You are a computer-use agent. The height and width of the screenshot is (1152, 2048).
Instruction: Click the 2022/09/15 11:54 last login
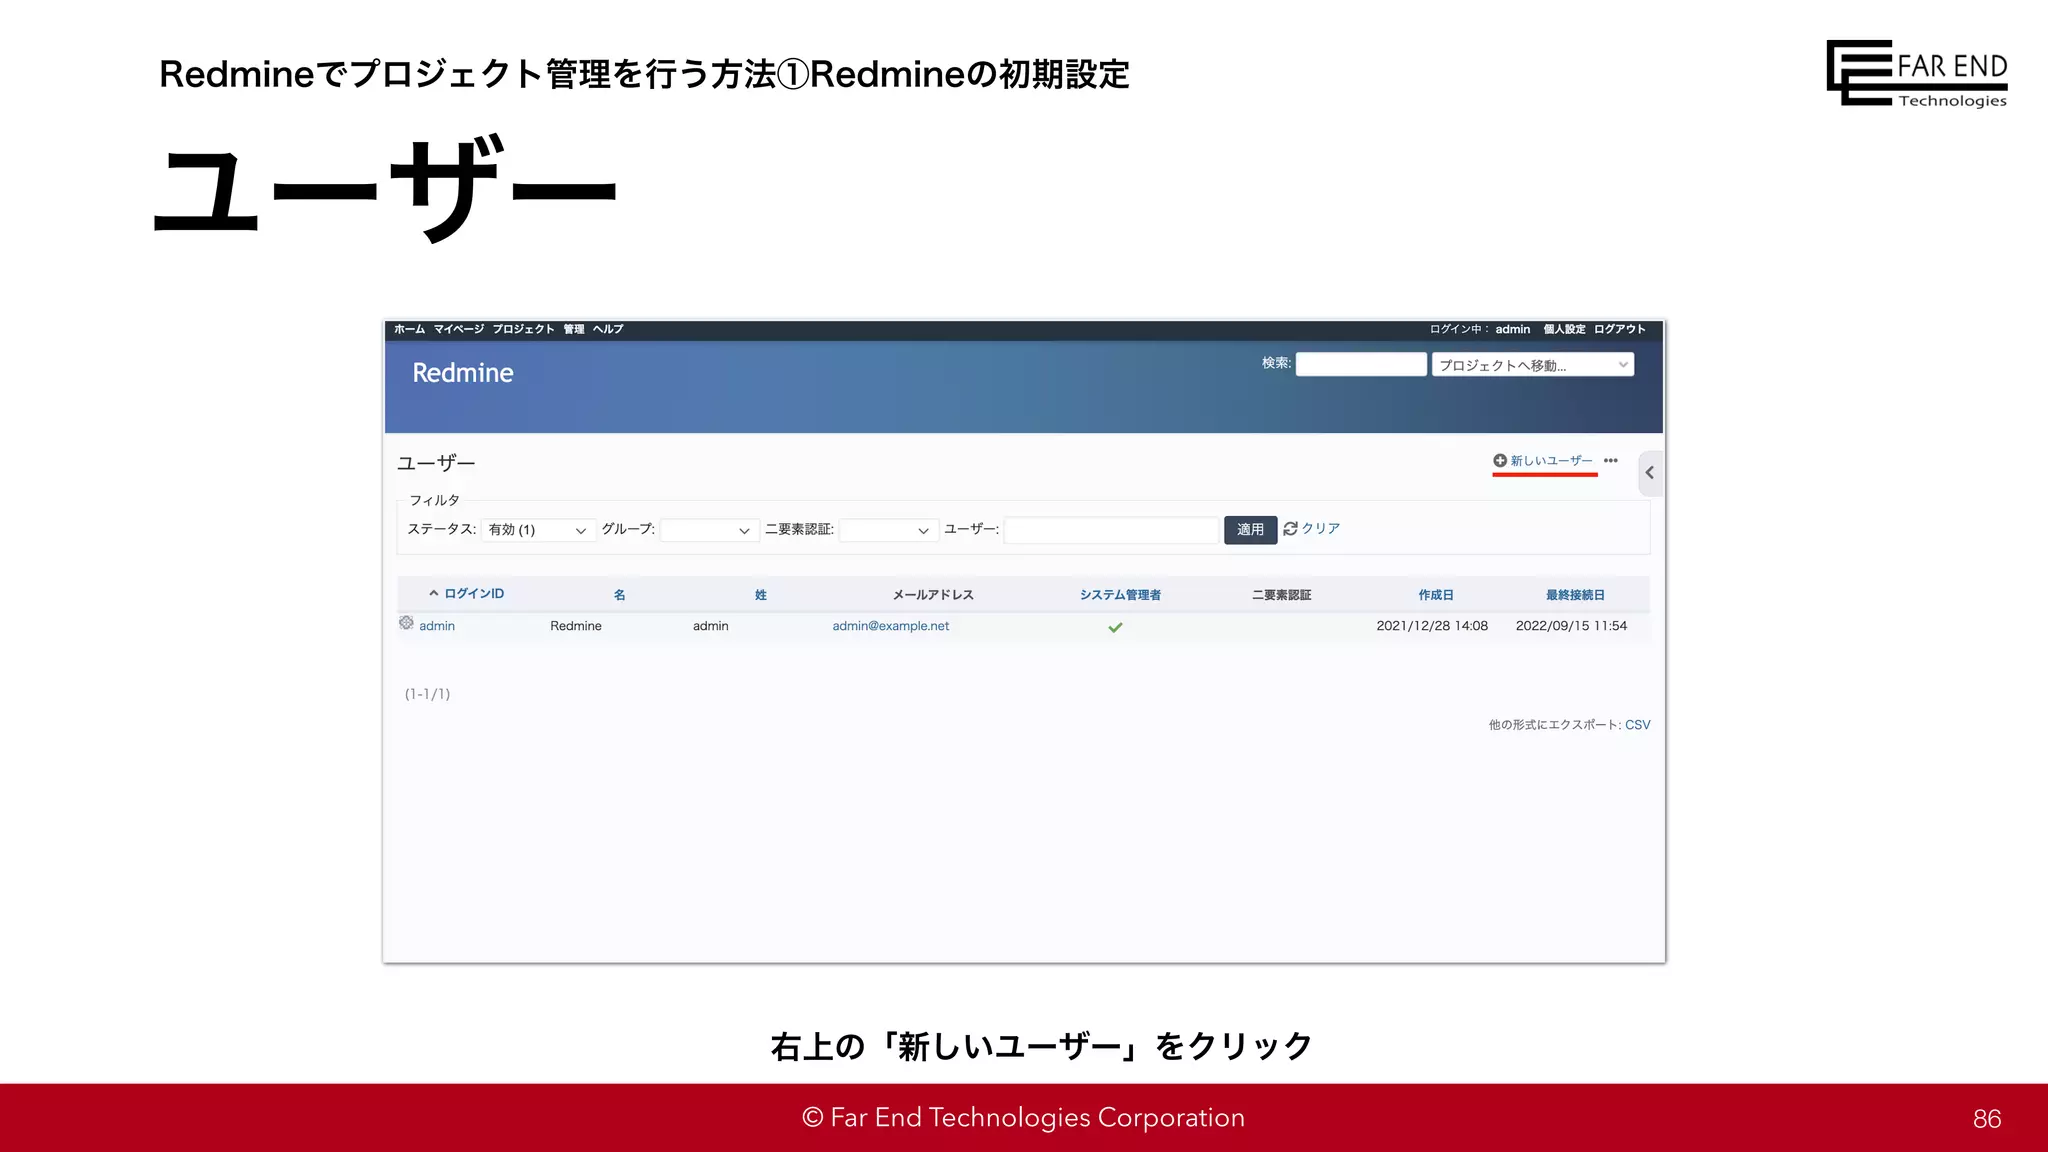[x=1571, y=626]
